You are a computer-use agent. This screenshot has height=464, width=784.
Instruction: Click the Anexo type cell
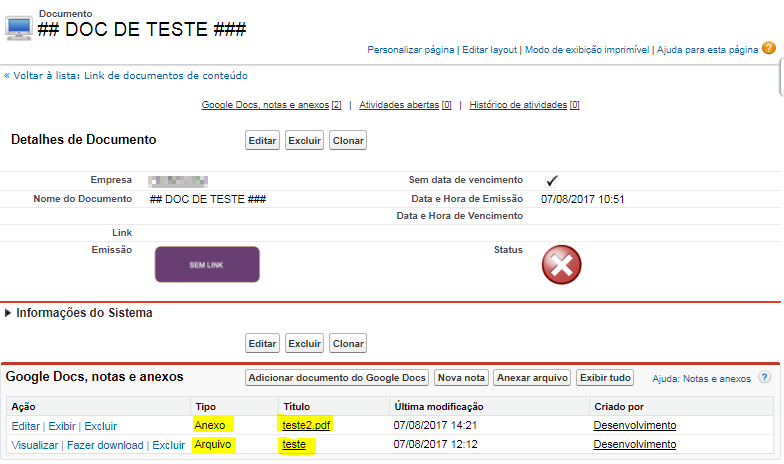[x=210, y=425]
